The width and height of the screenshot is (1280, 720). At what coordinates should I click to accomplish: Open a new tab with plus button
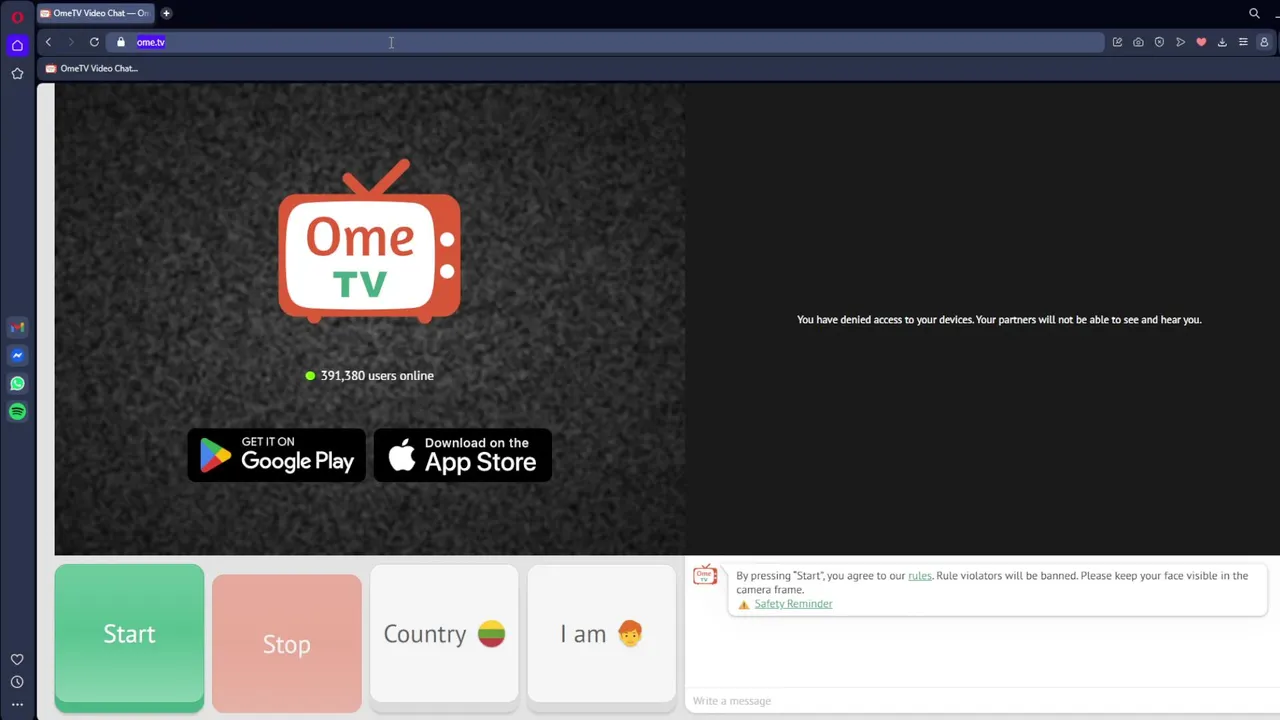166,13
